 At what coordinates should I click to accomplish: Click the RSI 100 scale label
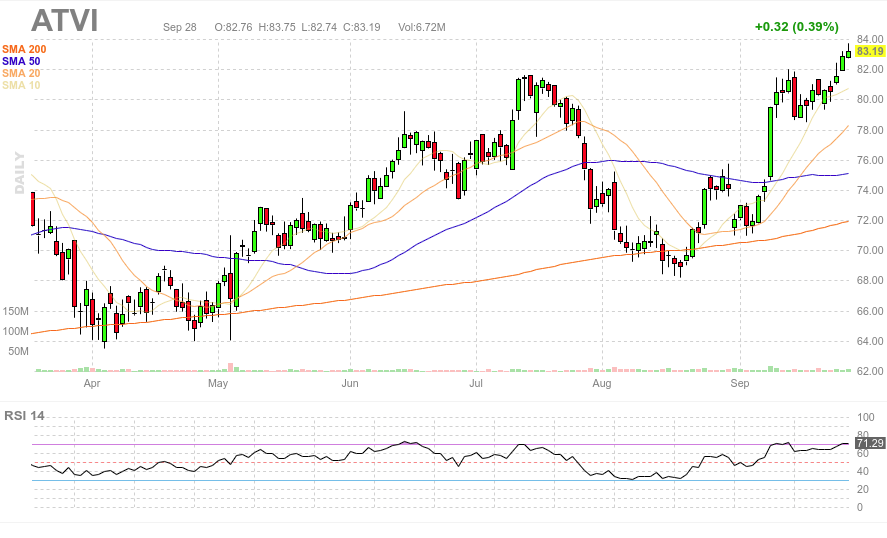tap(866, 418)
